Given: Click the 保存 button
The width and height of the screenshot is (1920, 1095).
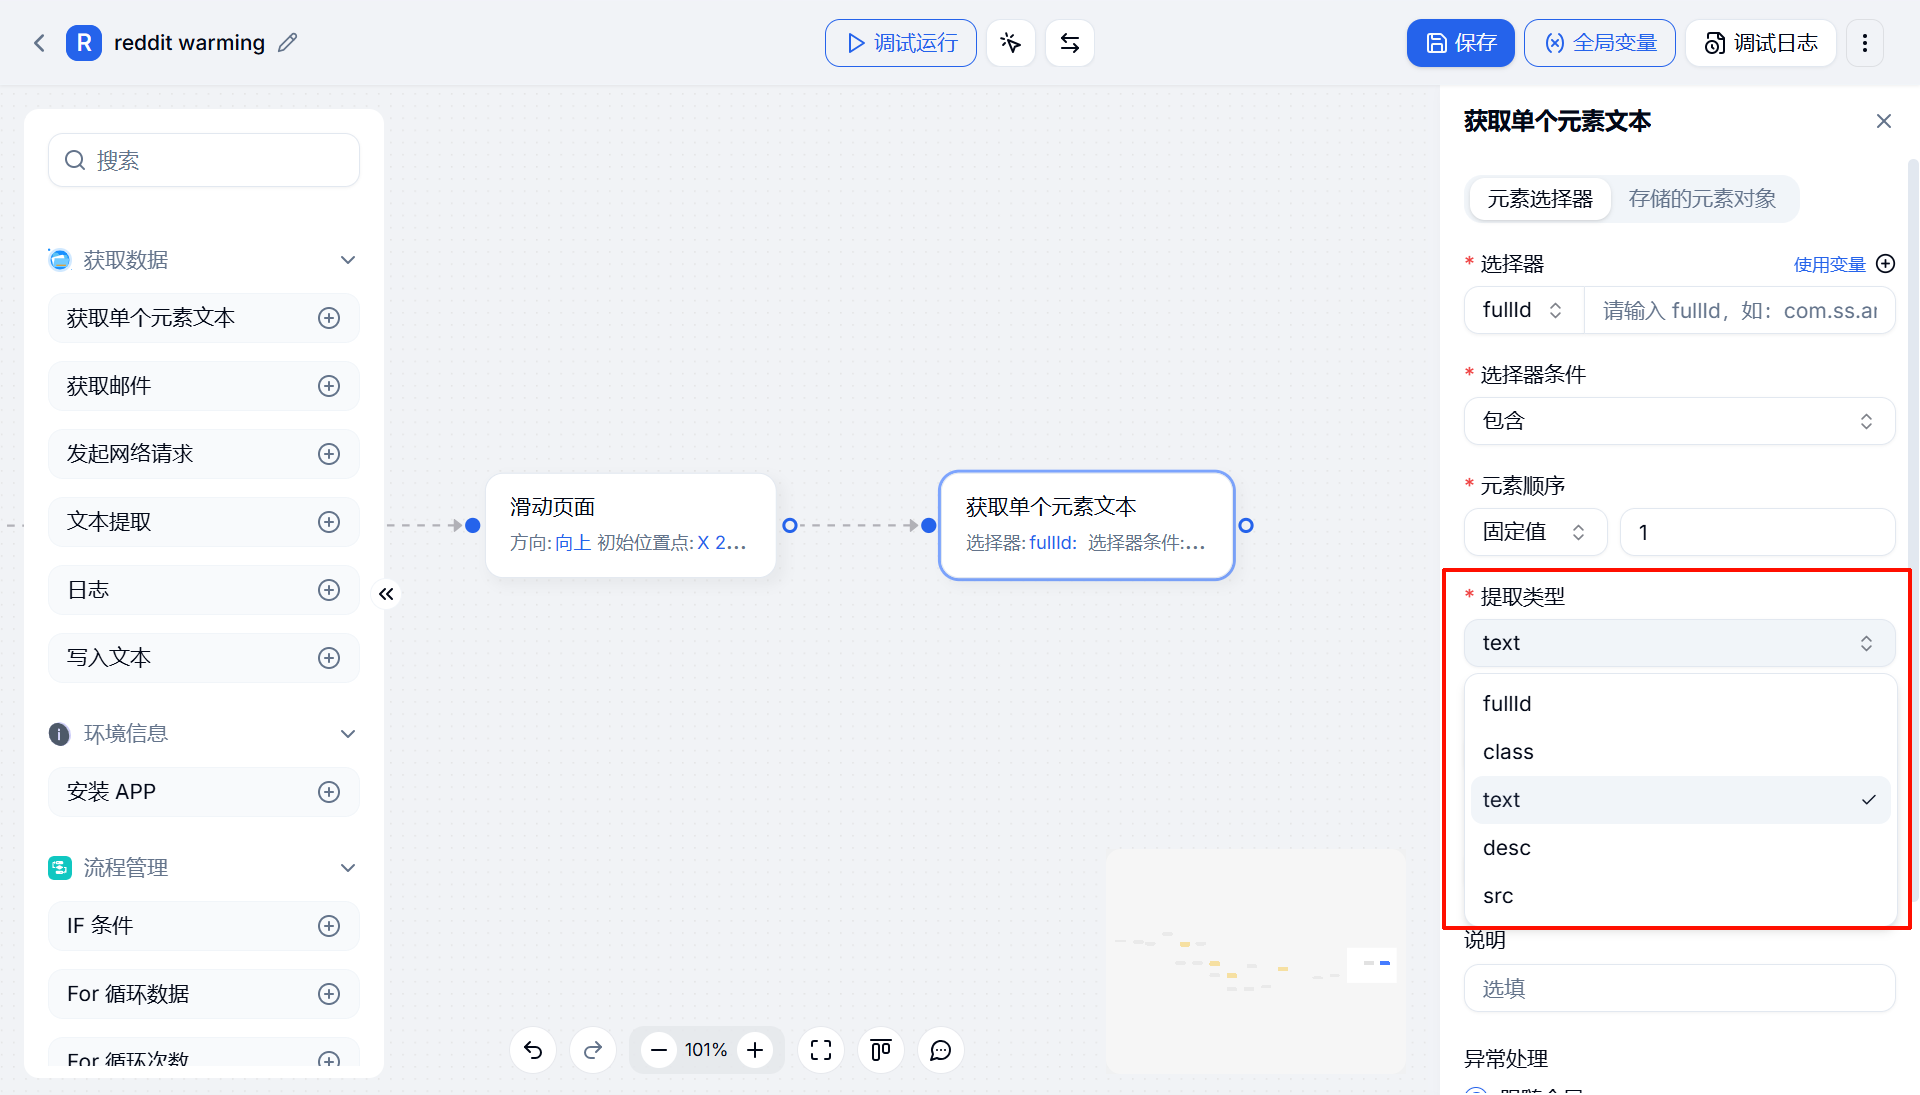Looking at the screenshot, I should point(1461,43).
